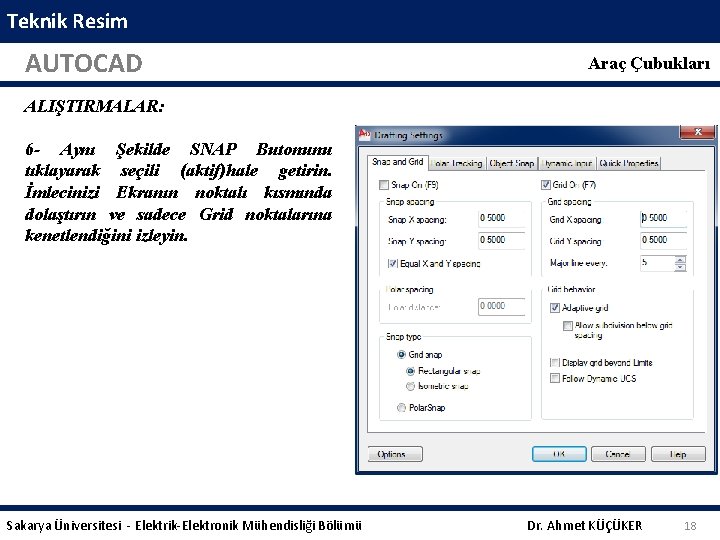Click the 'Araç Çubukları' heading text
The width and height of the screenshot is (720, 540).
tap(649, 63)
